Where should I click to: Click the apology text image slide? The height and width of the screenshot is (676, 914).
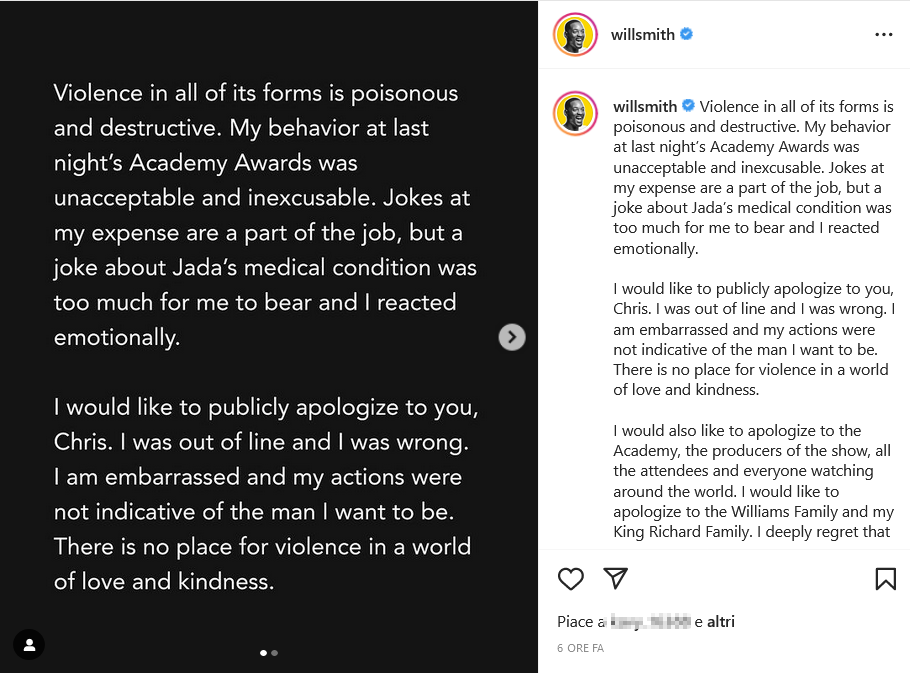coord(265,337)
